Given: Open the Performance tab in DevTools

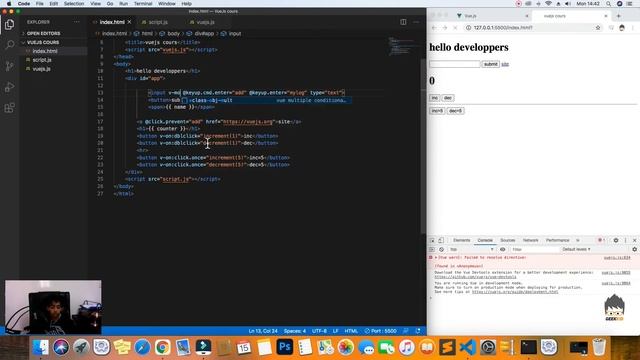Looking at the screenshot, I should 557,240.
